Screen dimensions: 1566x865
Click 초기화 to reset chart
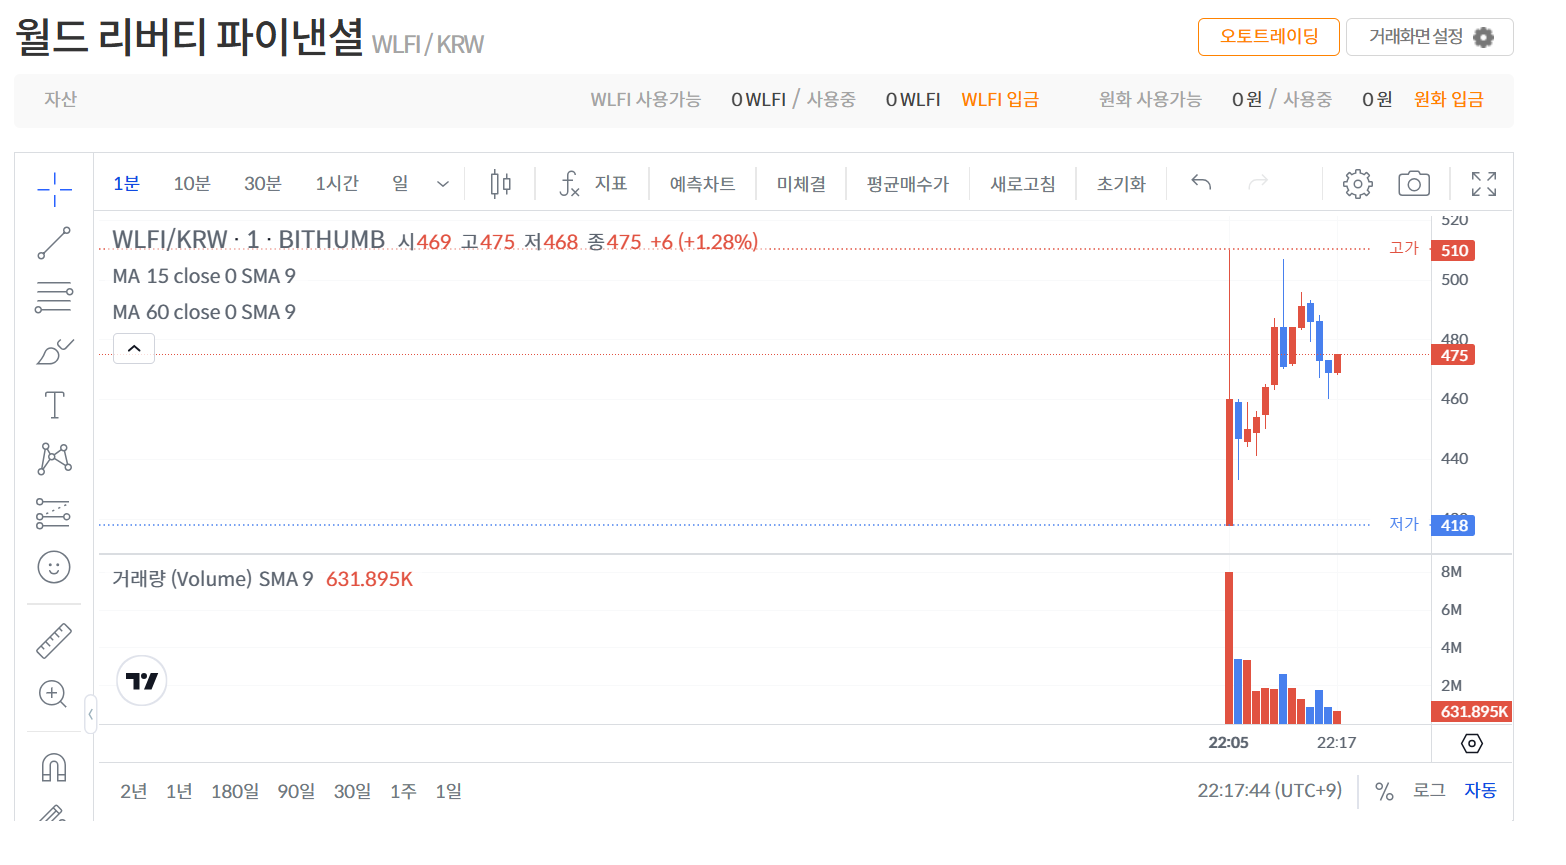(1121, 184)
